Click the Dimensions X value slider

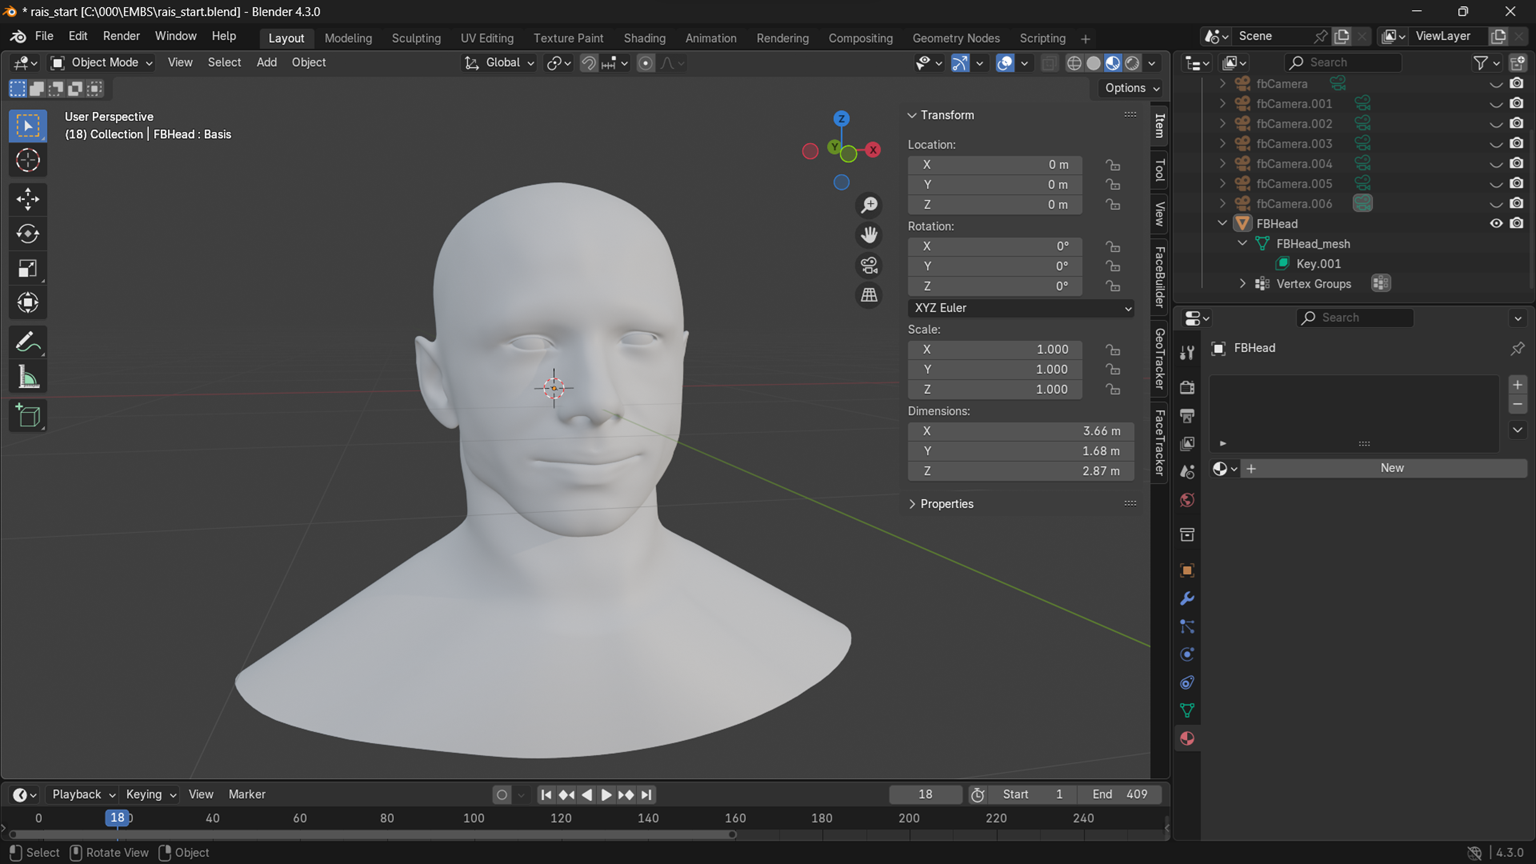tap(1021, 431)
